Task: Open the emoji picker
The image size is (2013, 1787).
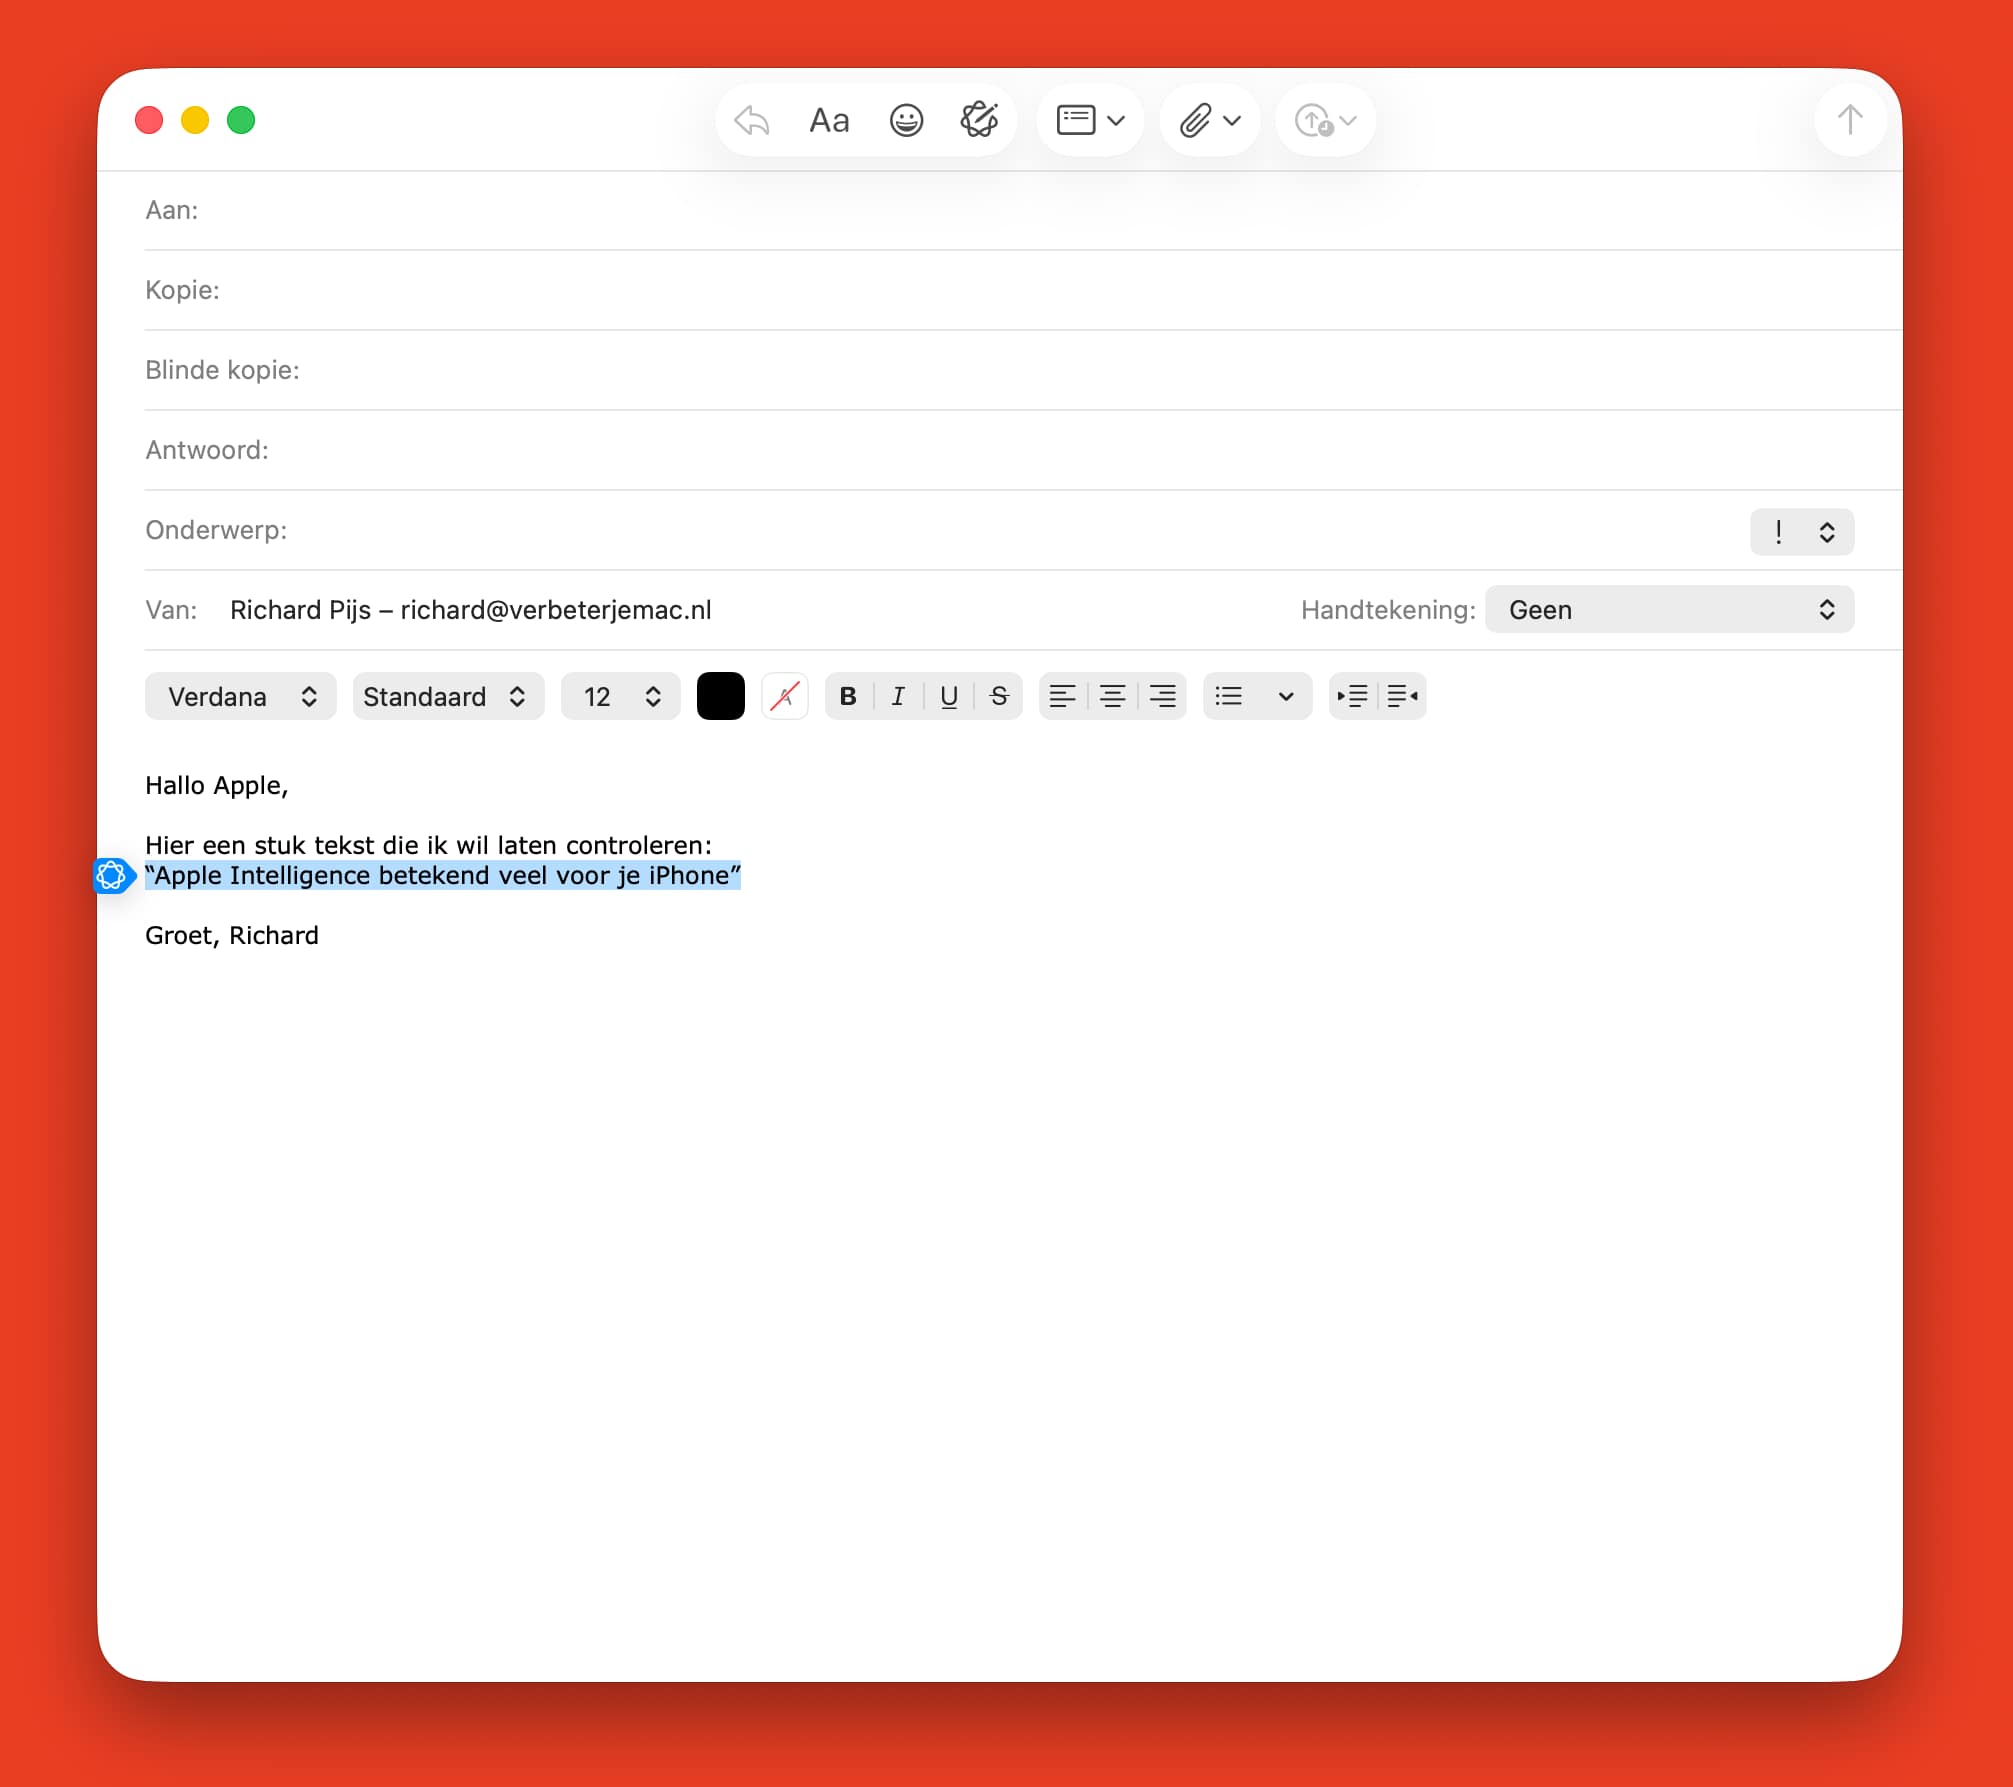Action: pyautogui.click(x=906, y=119)
